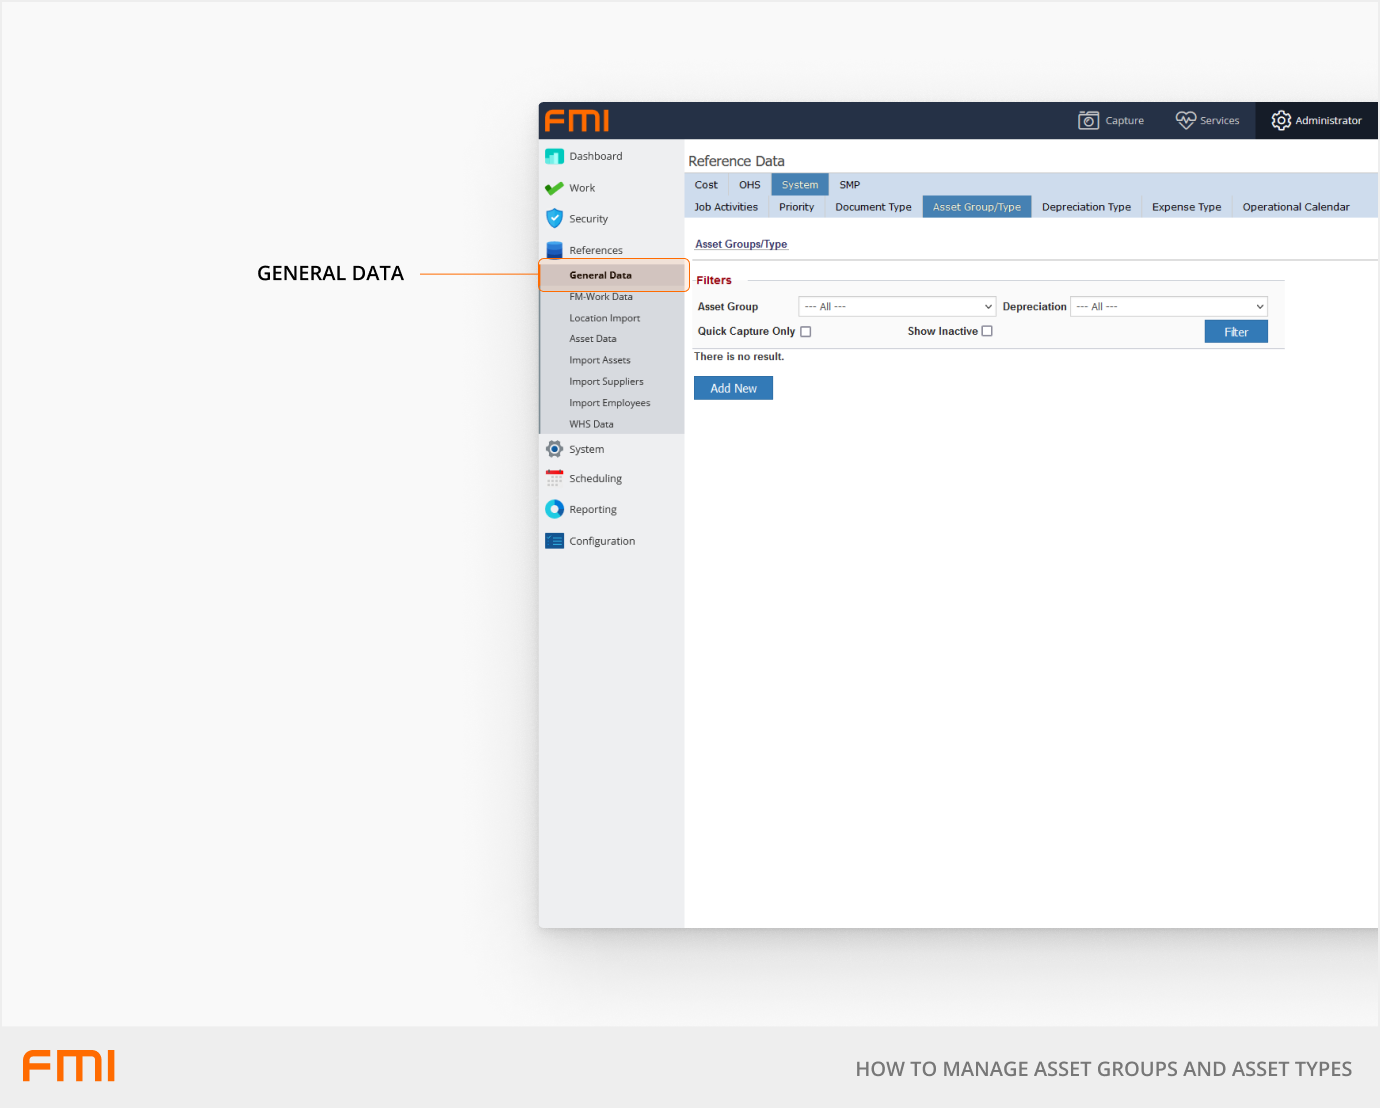Expand the Asset Group dropdown

[x=897, y=307]
